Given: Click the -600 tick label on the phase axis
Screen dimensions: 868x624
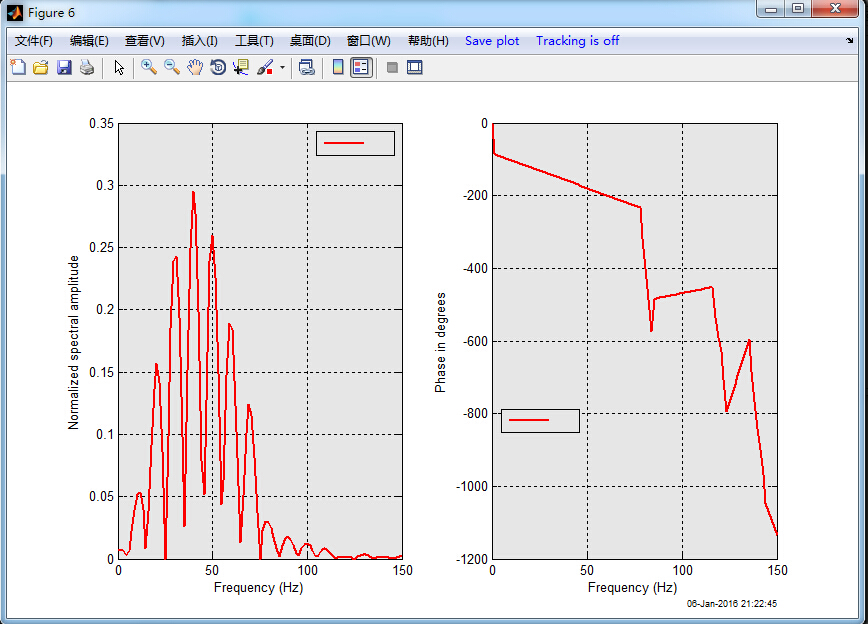Looking at the screenshot, I should [x=476, y=341].
